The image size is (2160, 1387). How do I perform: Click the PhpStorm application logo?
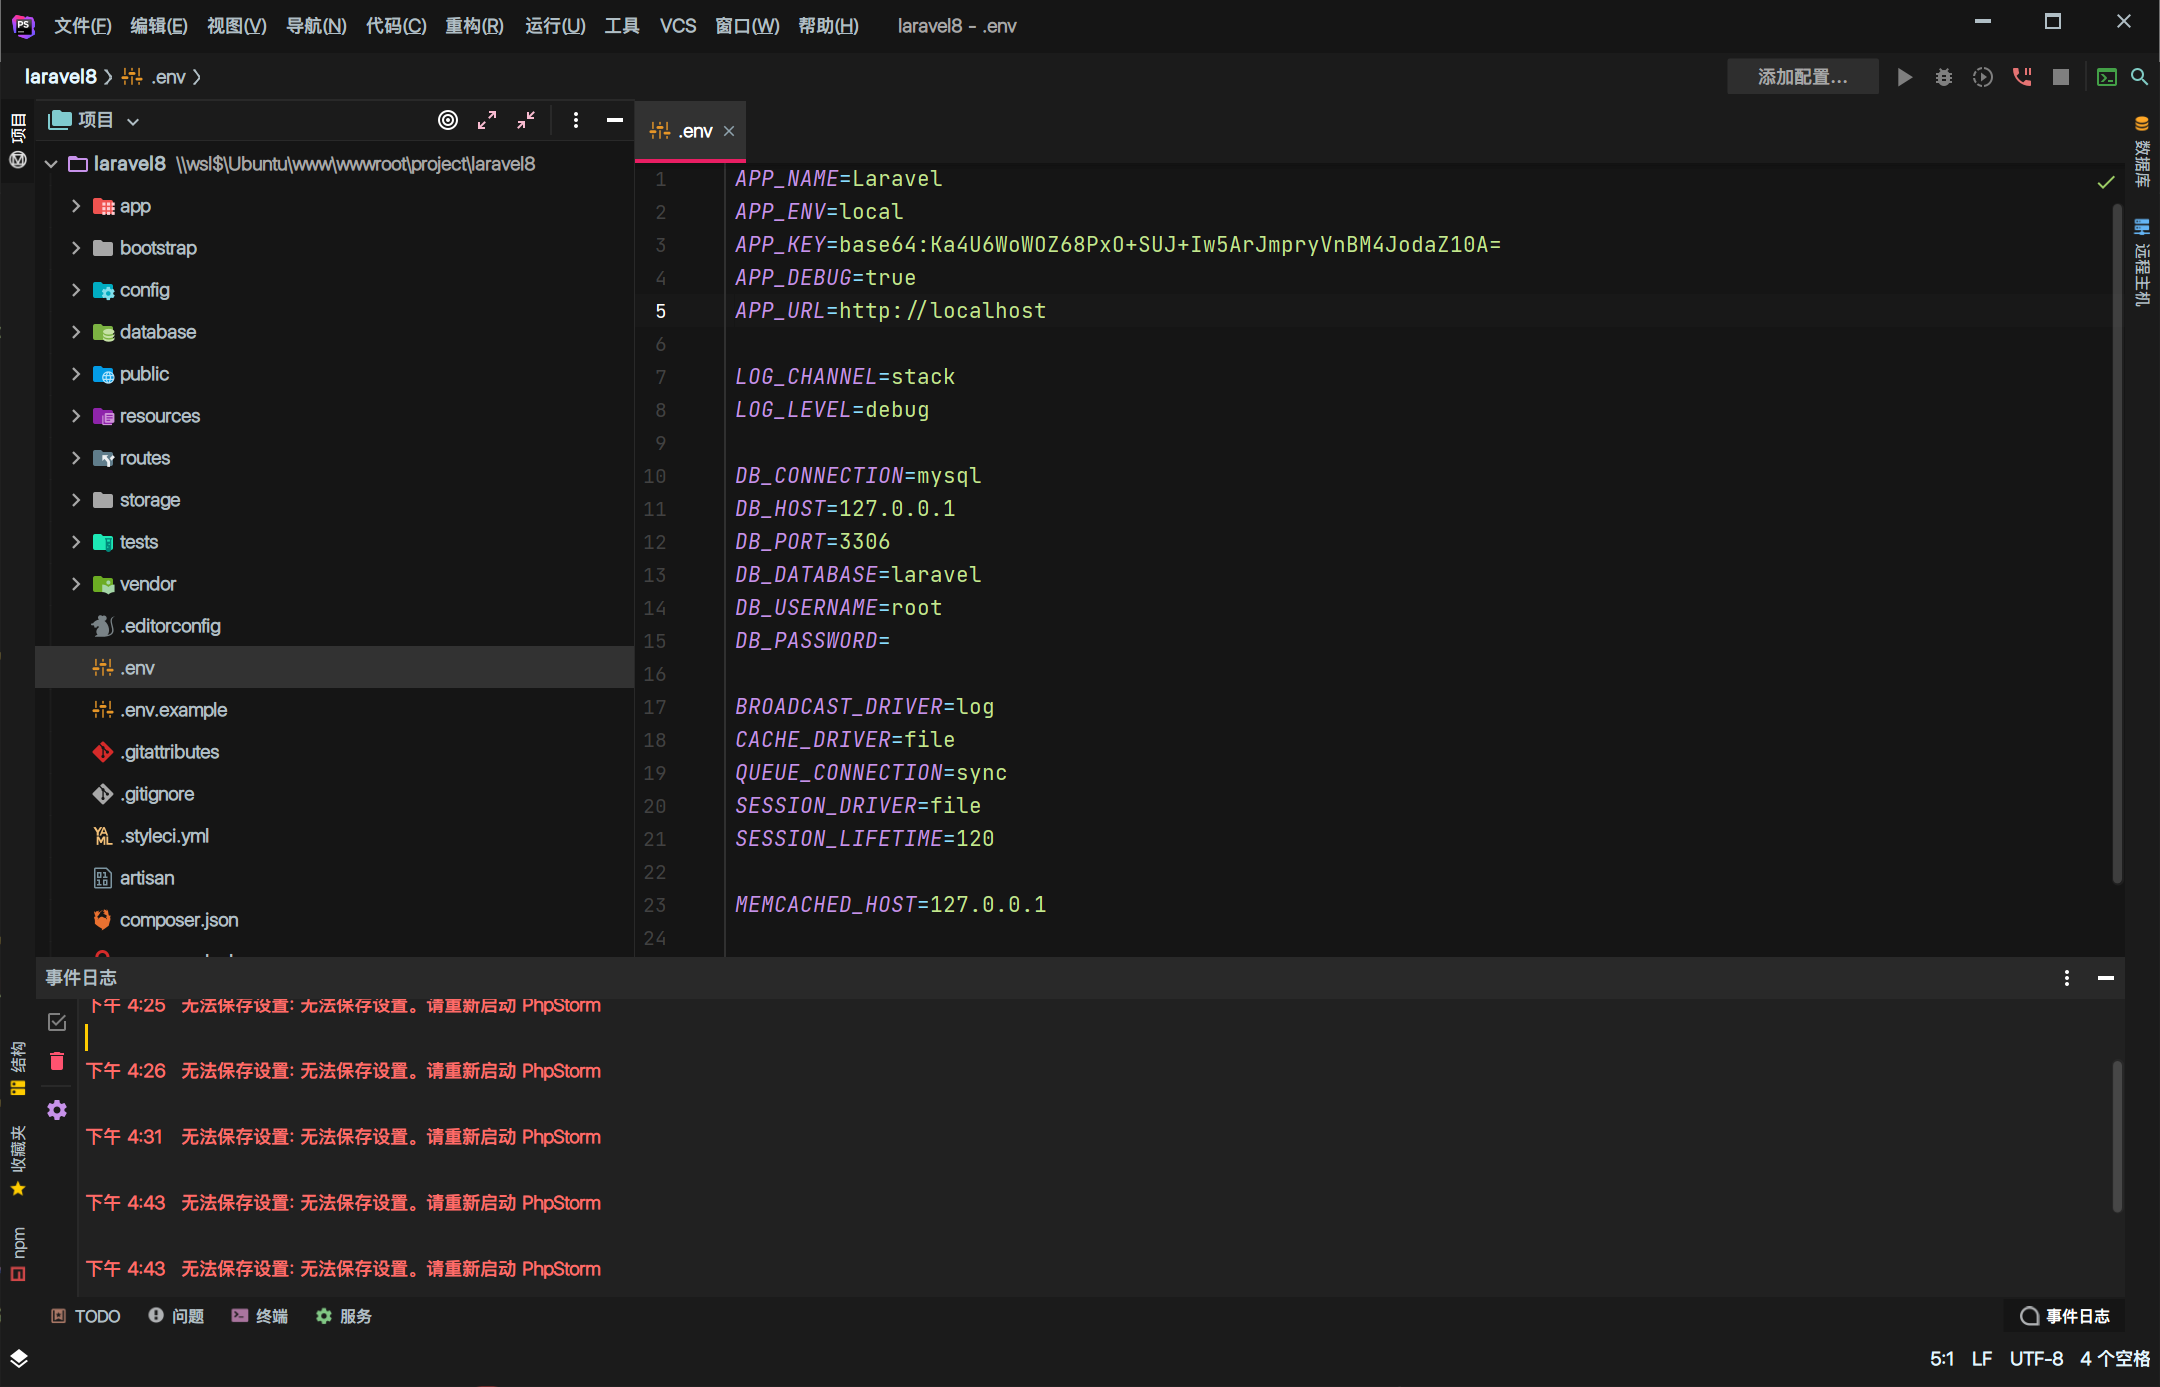(23, 26)
